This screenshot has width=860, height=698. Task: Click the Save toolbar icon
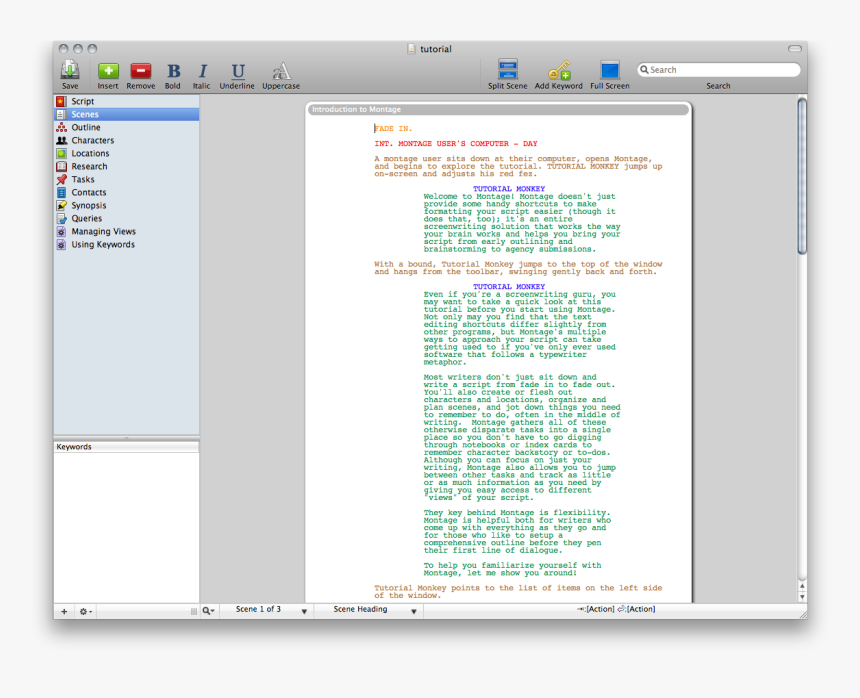[x=70, y=71]
